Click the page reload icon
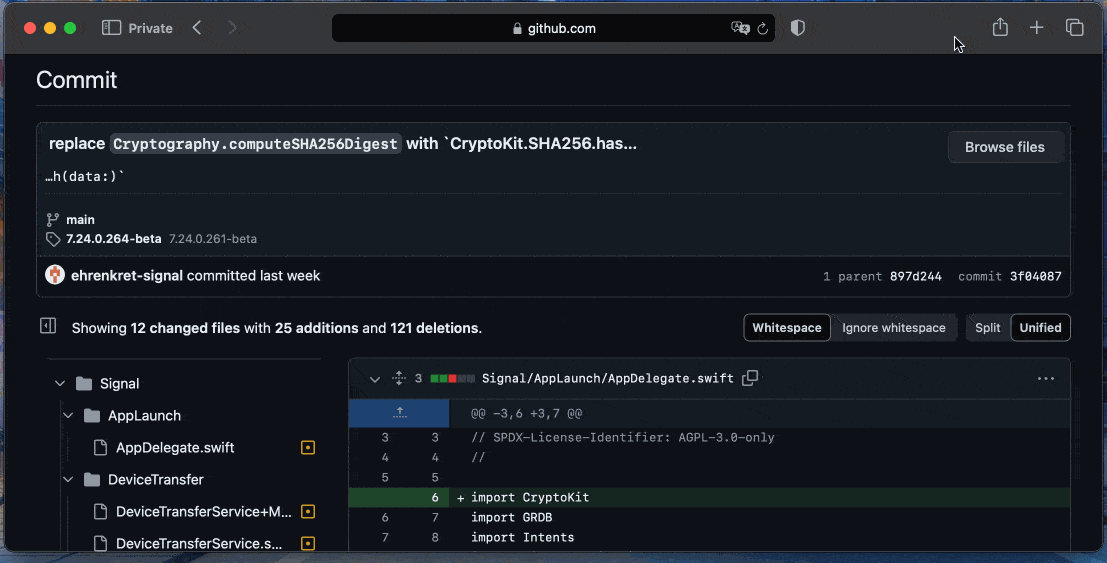1107x563 pixels. (763, 29)
